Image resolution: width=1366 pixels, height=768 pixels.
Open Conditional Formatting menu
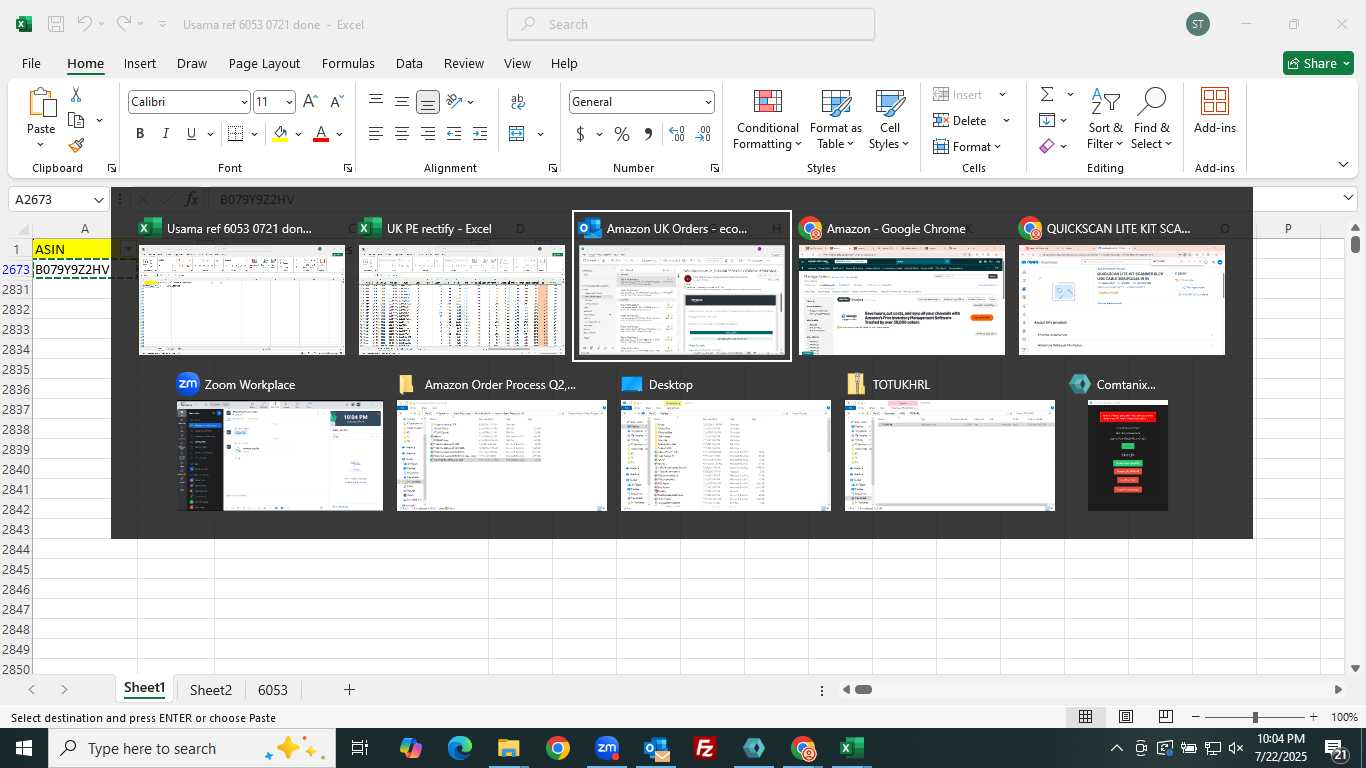767,120
